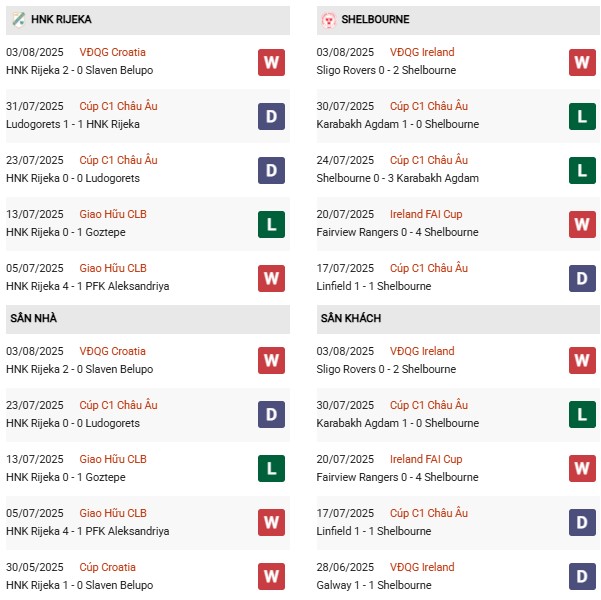601x600 pixels.
Task: Open the Ireland FAI Cup link in top list
Action: point(426,214)
